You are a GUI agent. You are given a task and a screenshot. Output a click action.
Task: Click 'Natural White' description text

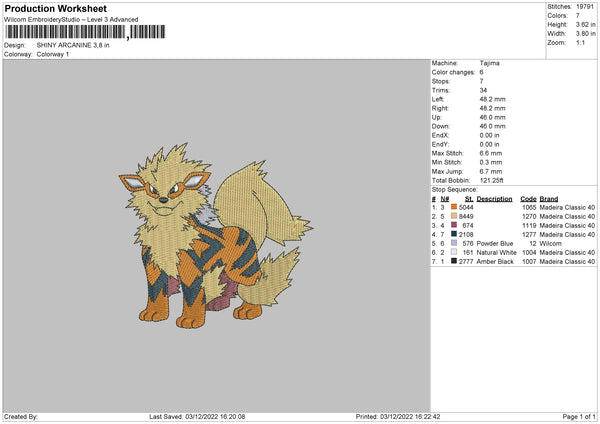click(497, 253)
